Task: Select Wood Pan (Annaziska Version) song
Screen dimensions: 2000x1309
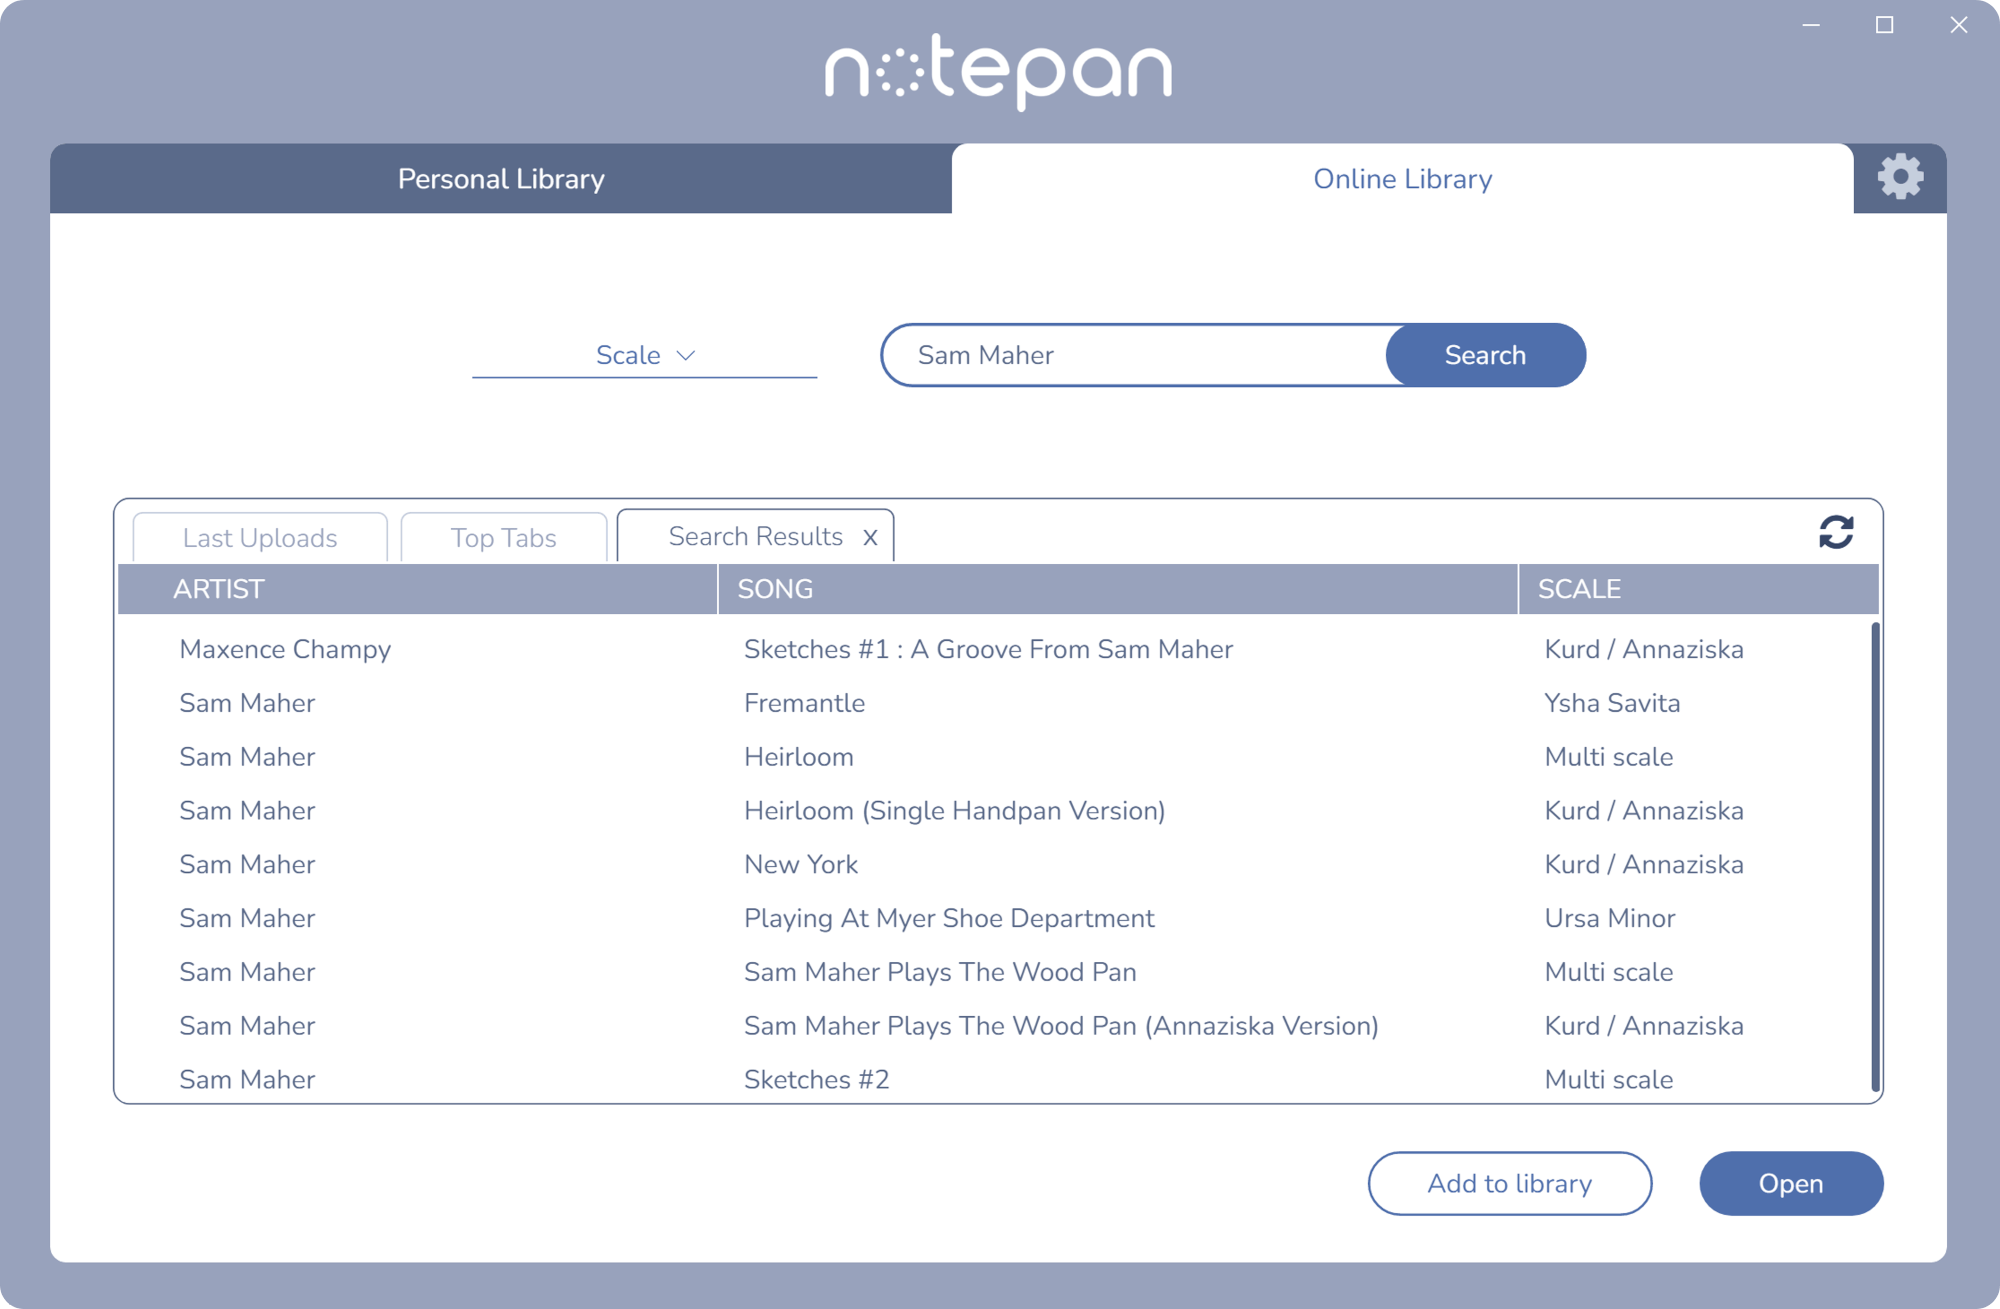Action: 1061,1026
